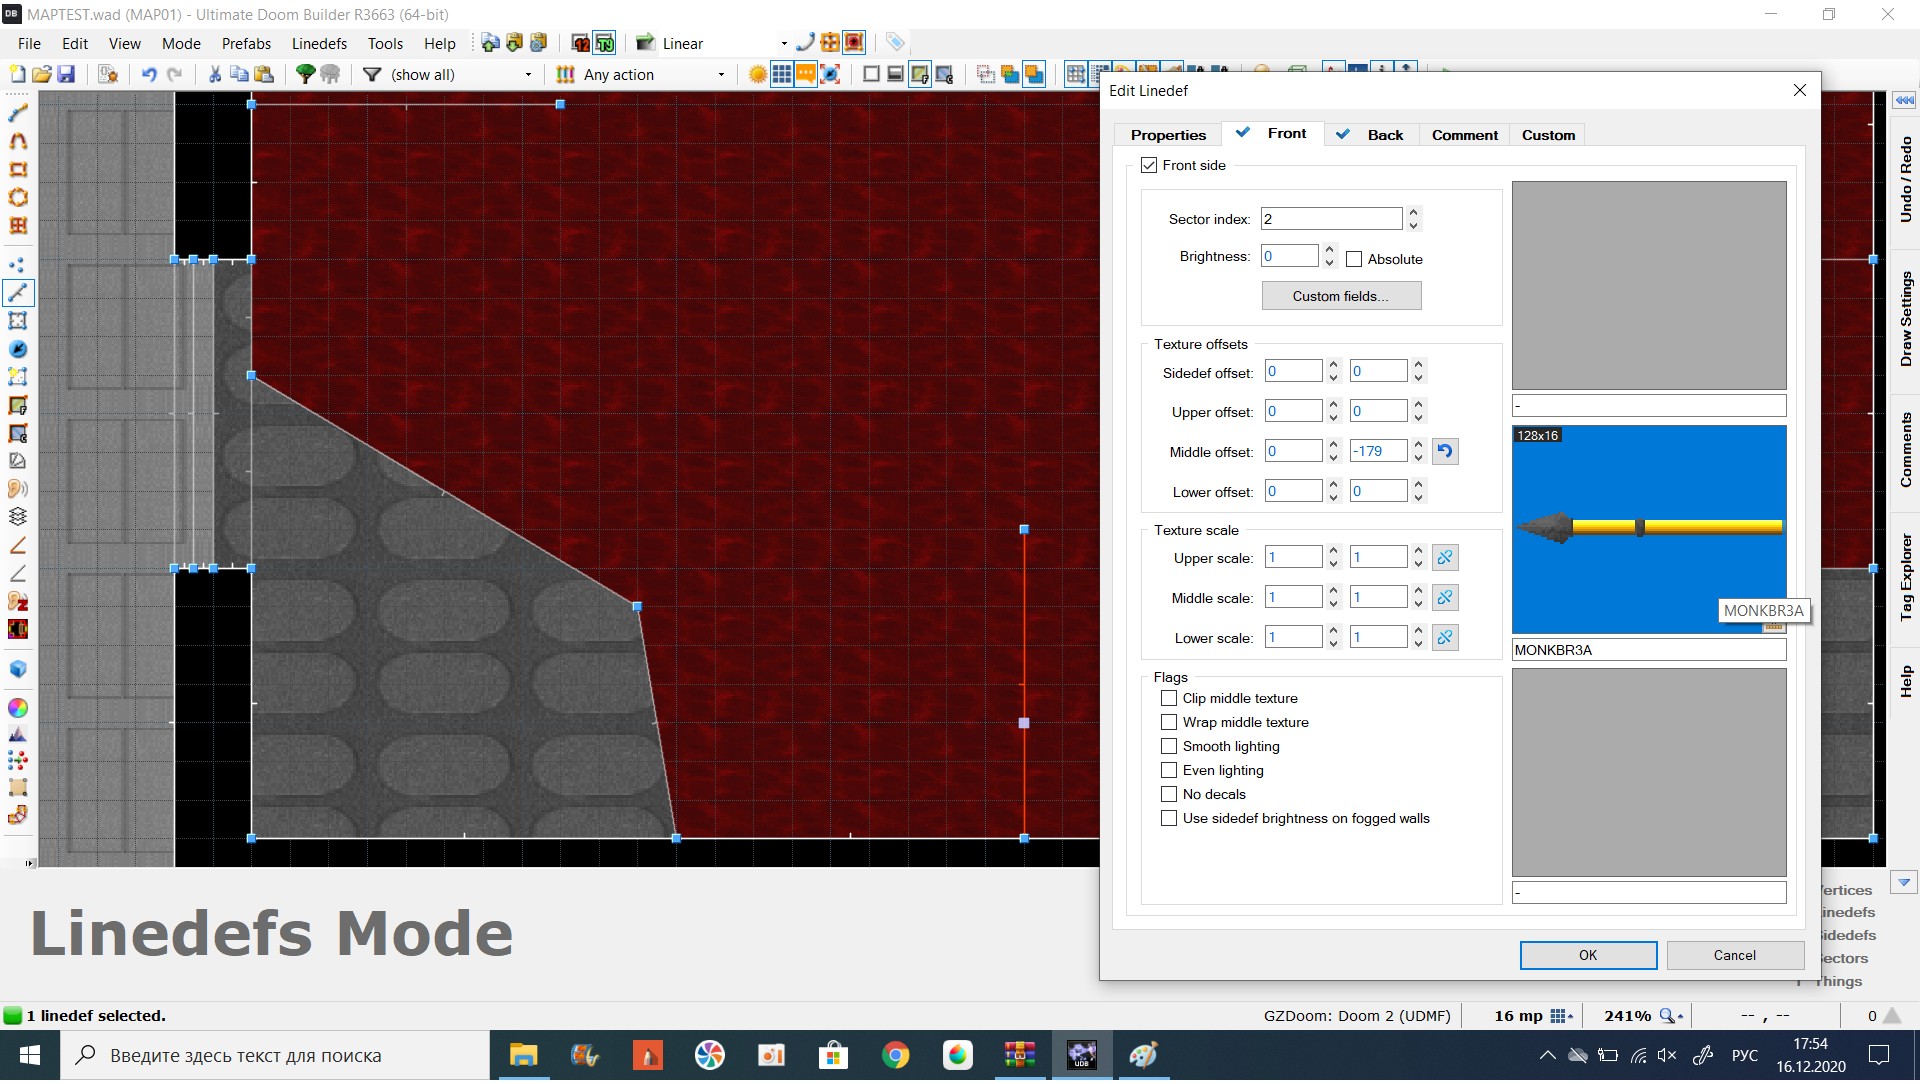
Task: Open zoom level dropdown in status bar
Action: click(1672, 1017)
